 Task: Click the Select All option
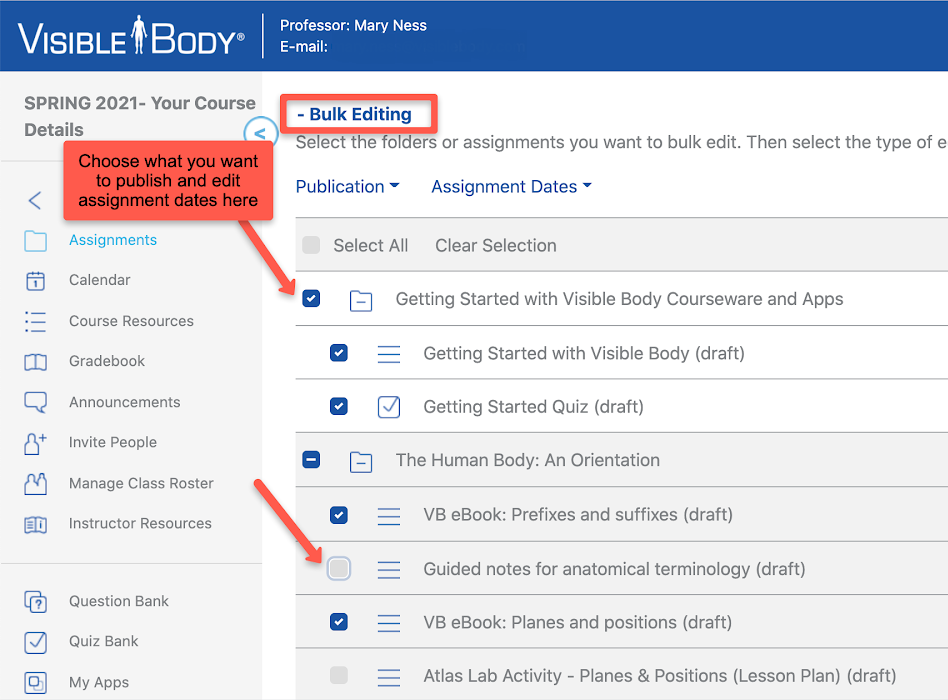click(370, 245)
